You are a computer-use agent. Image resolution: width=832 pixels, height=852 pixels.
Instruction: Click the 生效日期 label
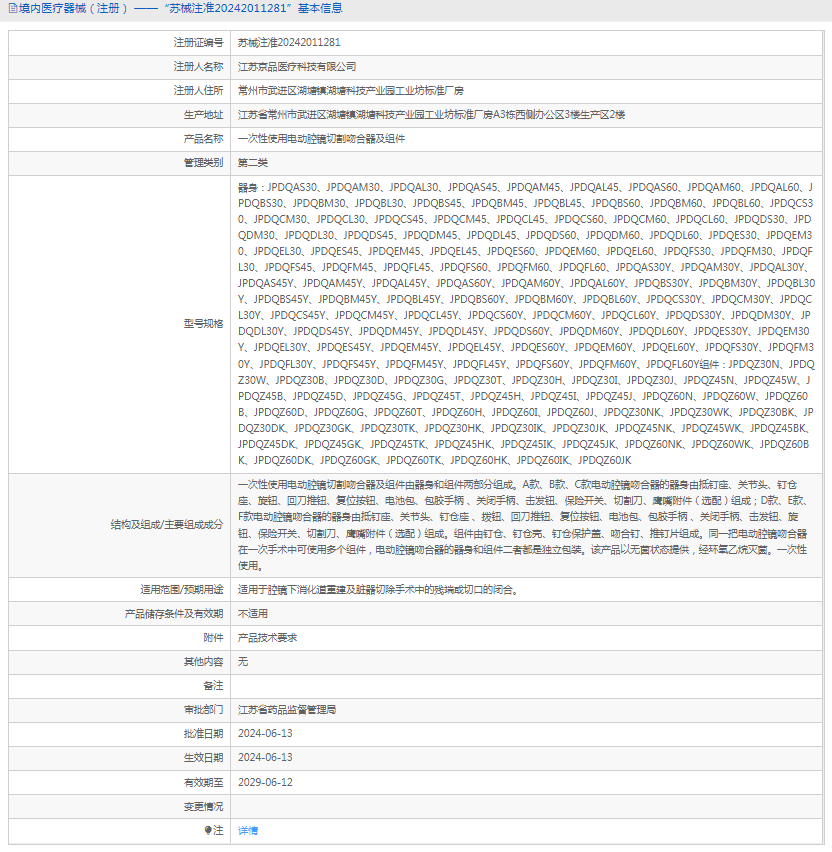(x=203, y=757)
